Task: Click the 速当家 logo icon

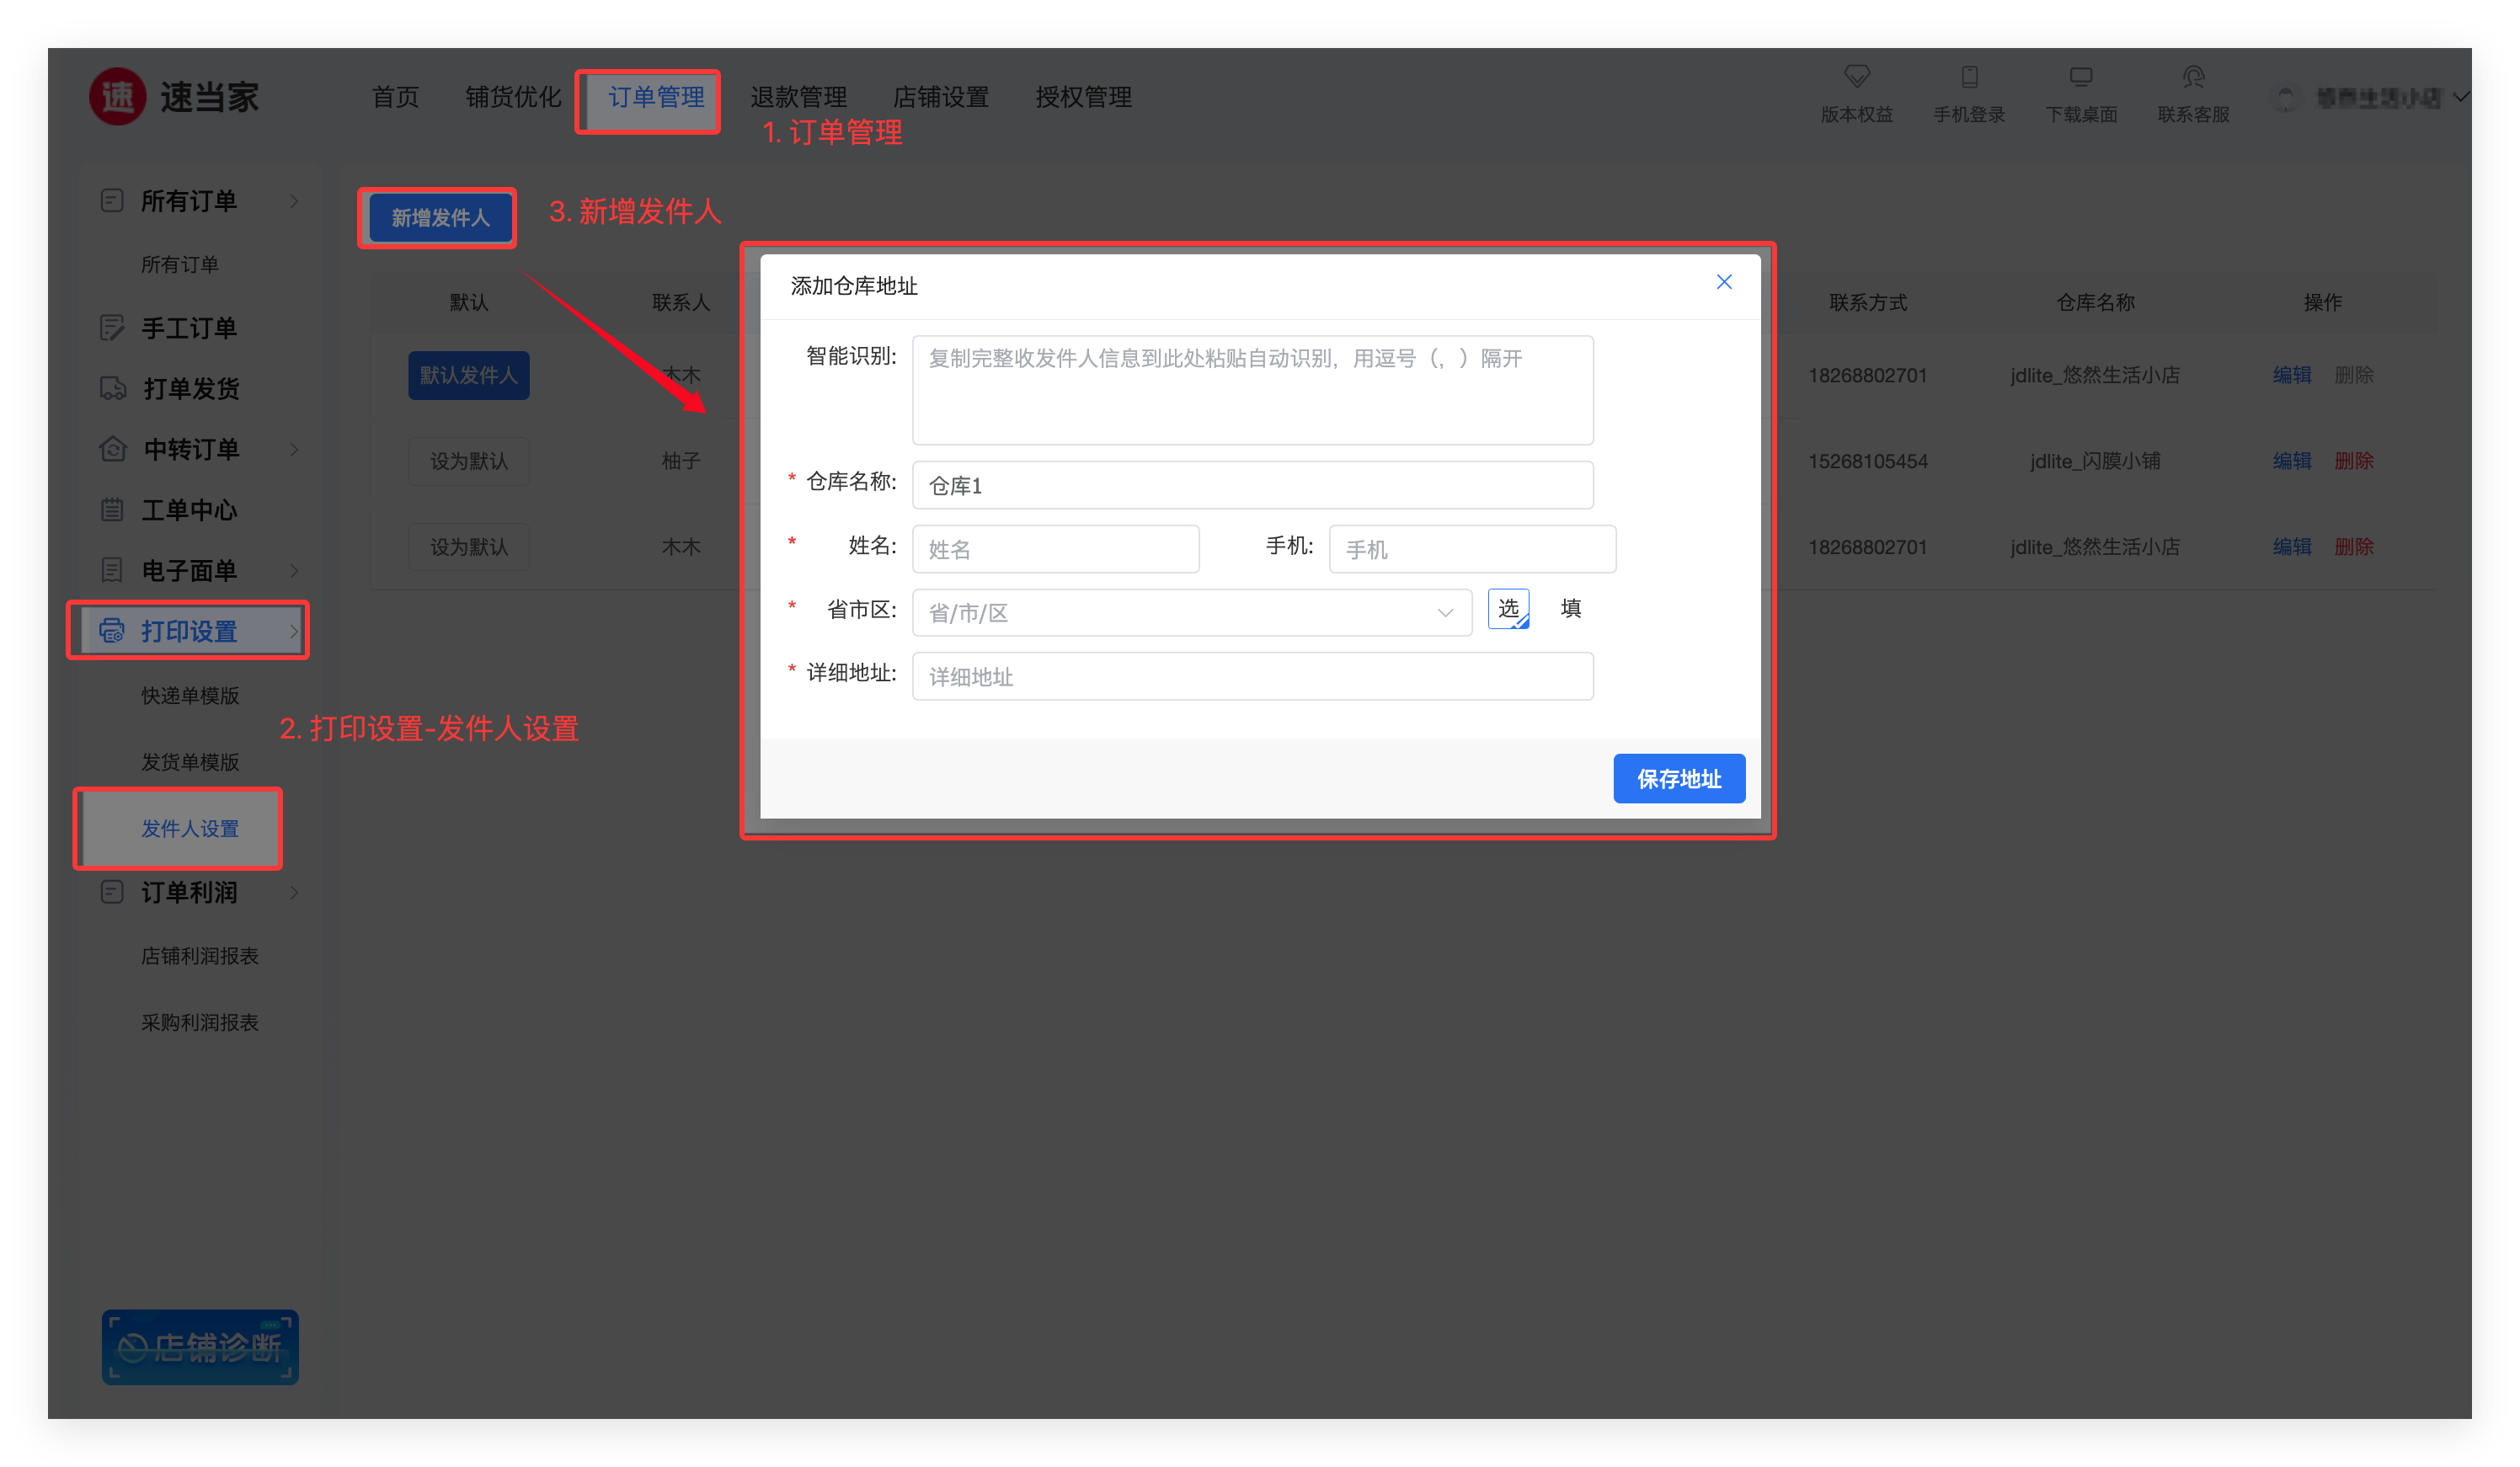Action: pos(118,97)
